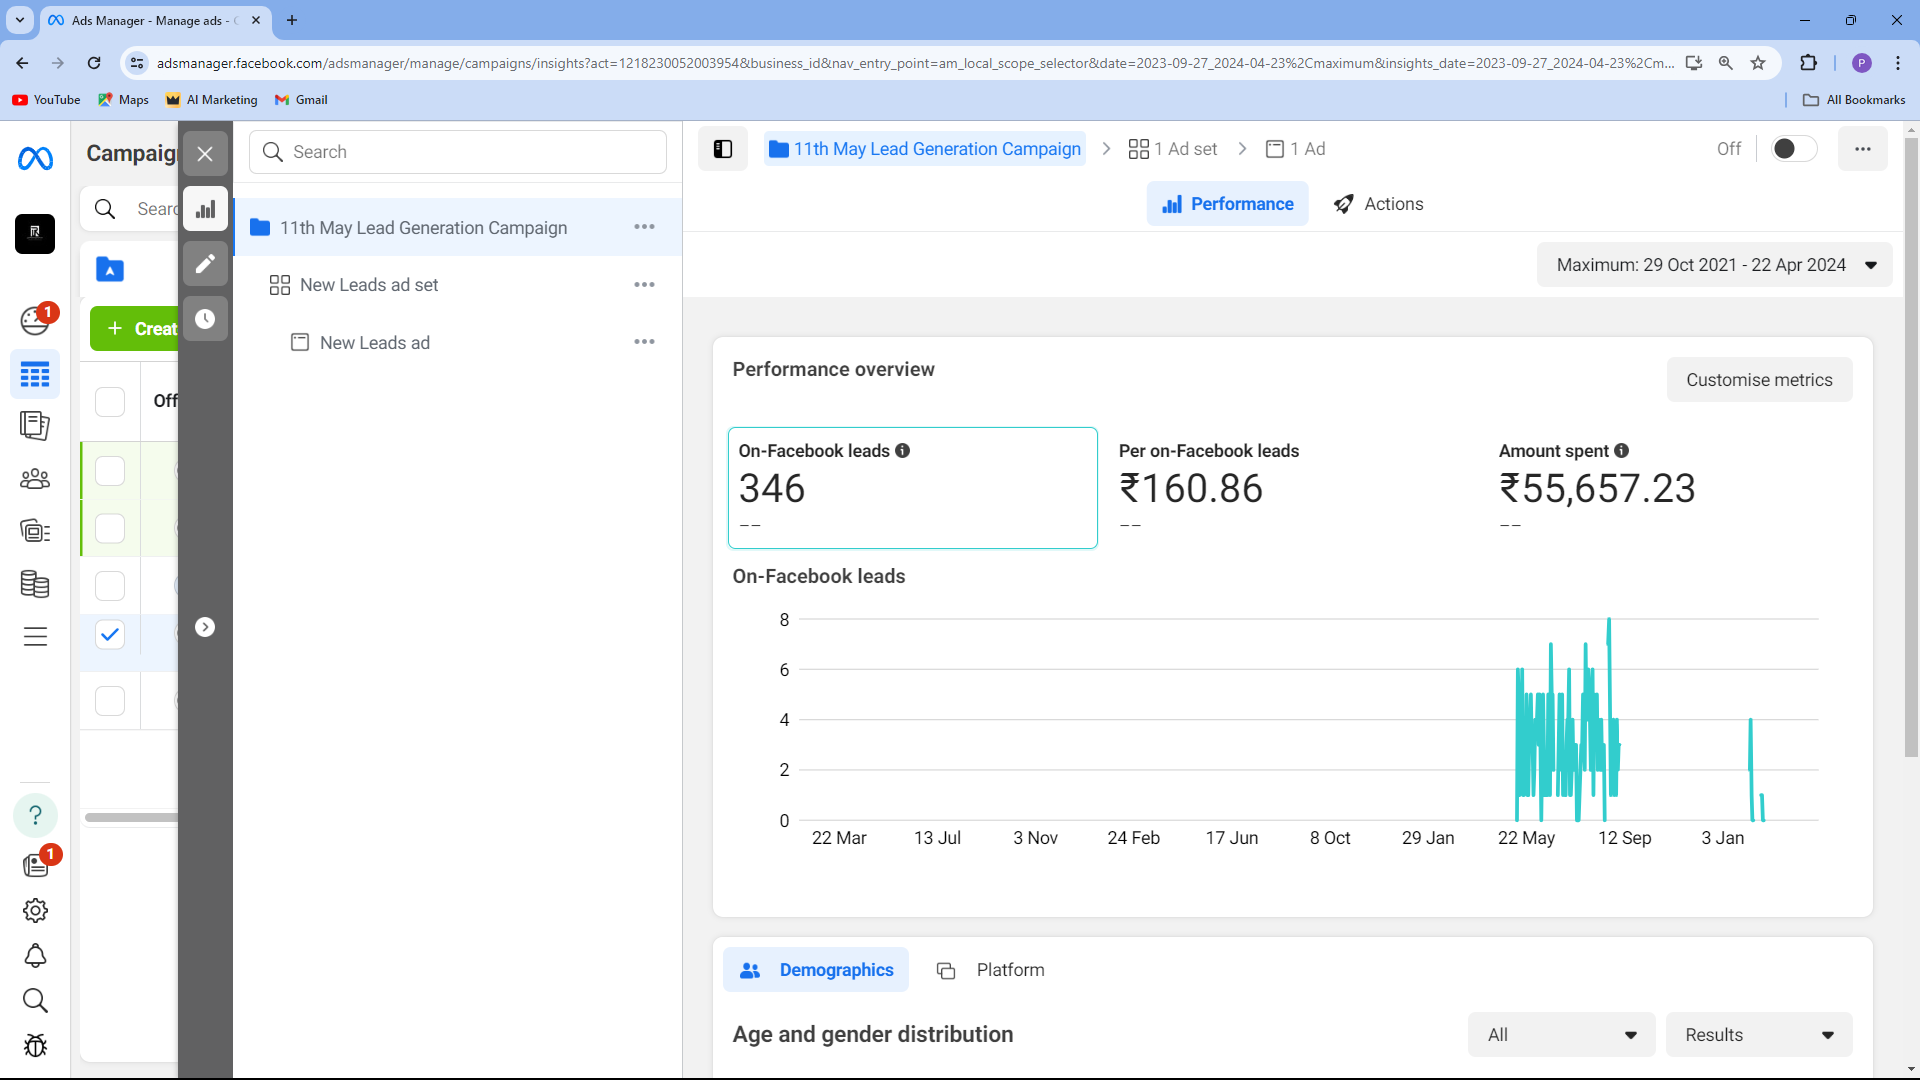
Task: Tick the last campaign row checkbox
Action: [x=110, y=701]
